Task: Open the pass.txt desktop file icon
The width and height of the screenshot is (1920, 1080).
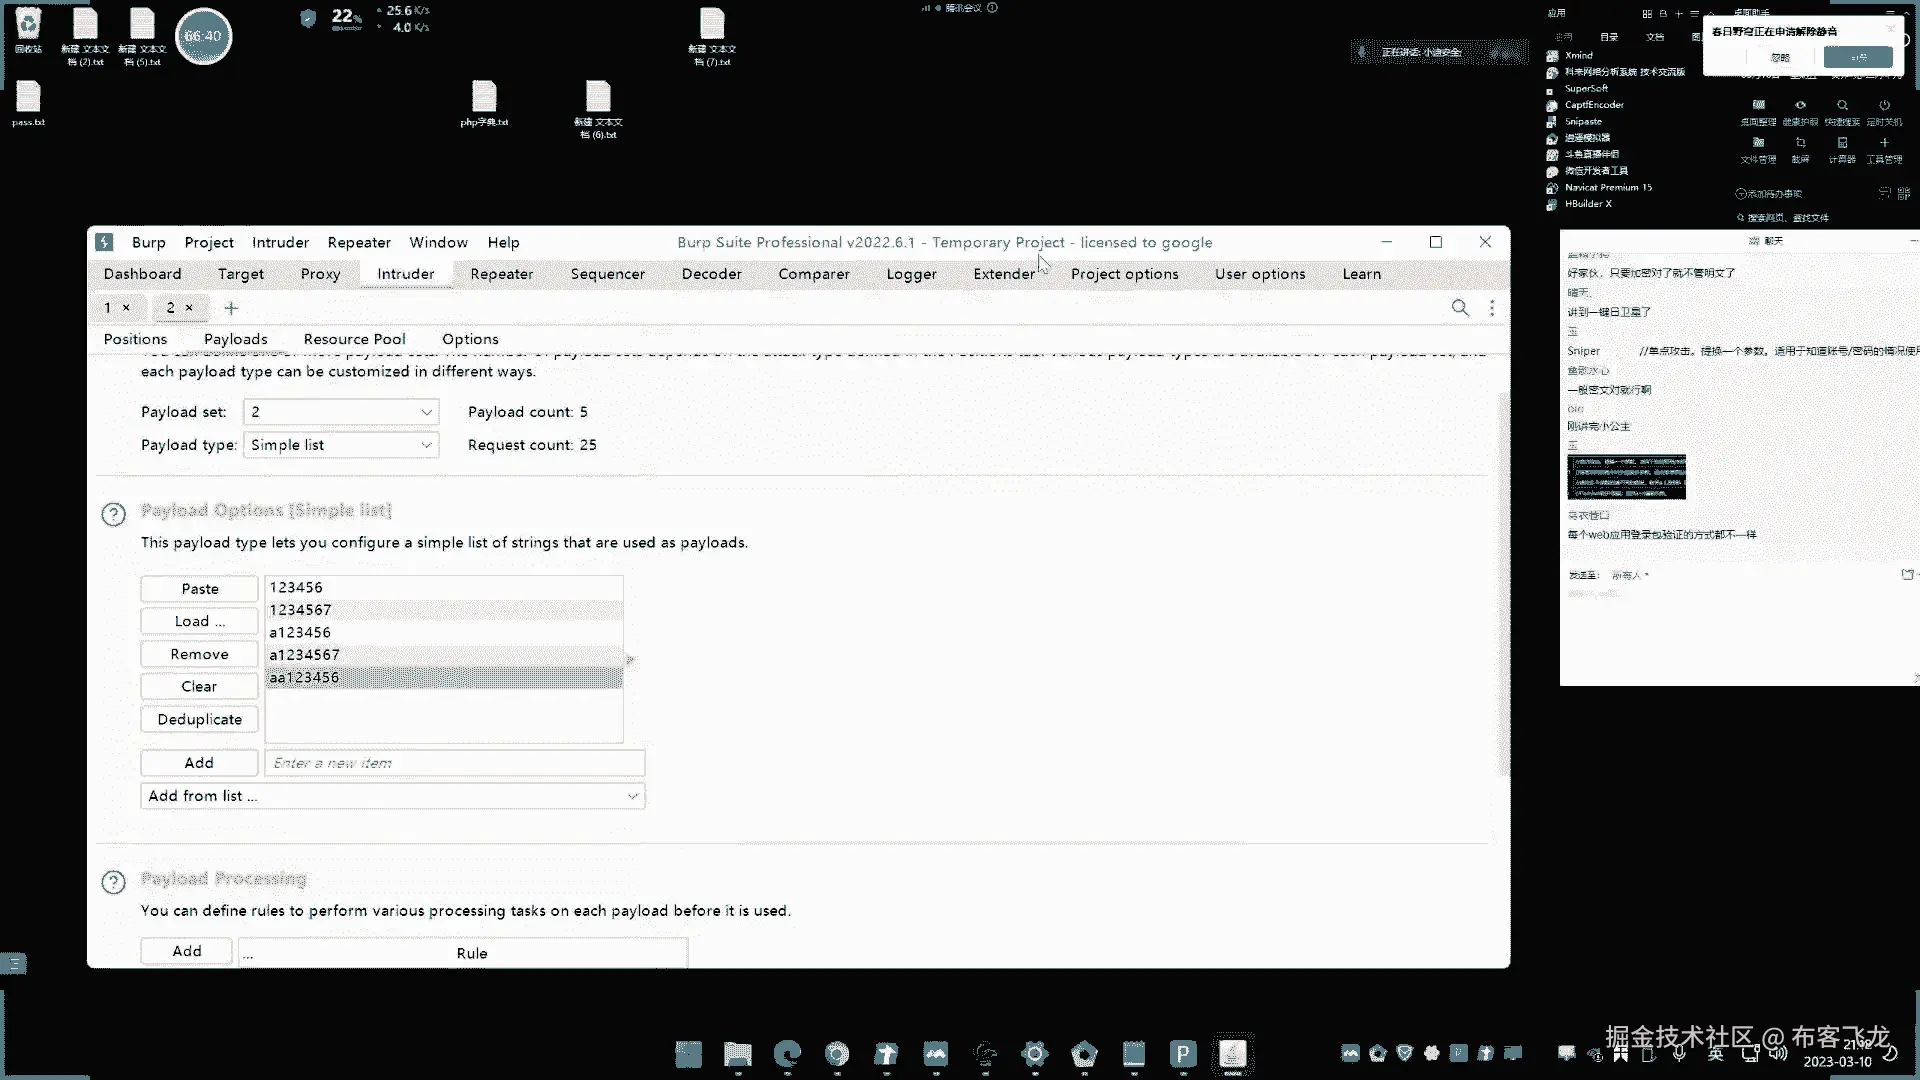Action: pos(28,100)
